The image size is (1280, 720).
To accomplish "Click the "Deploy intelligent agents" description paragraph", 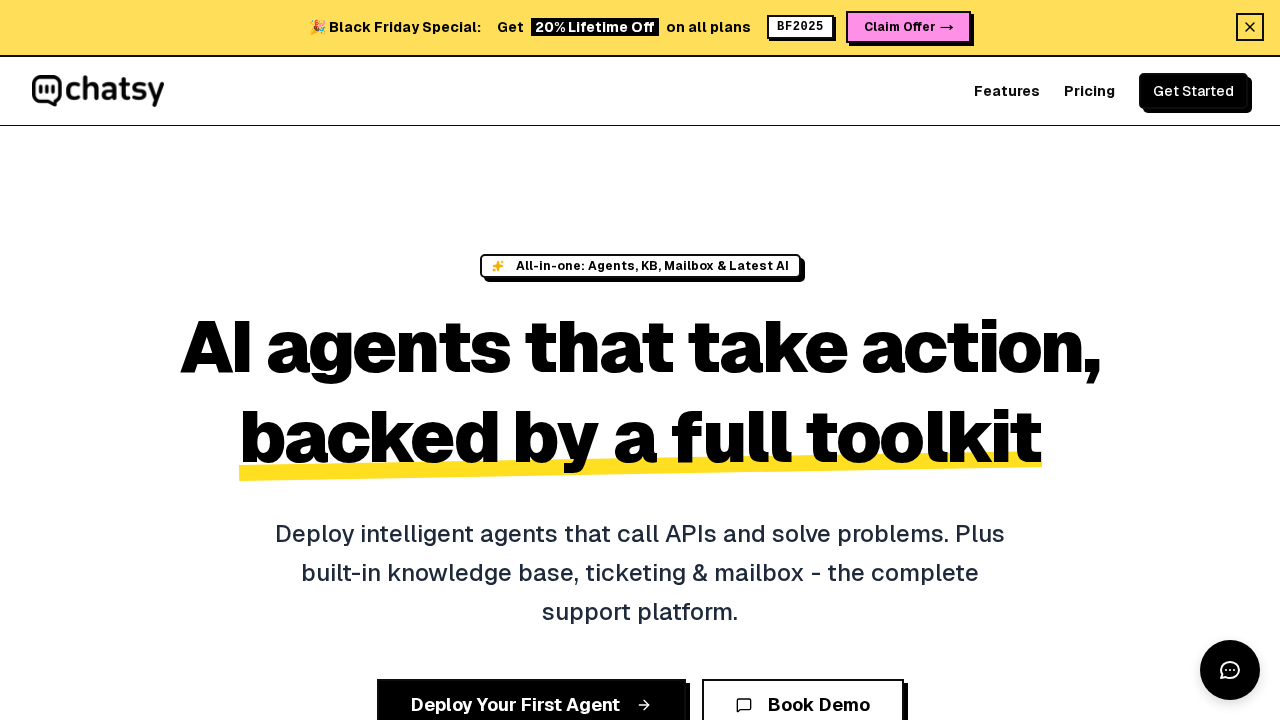I will (x=640, y=572).
